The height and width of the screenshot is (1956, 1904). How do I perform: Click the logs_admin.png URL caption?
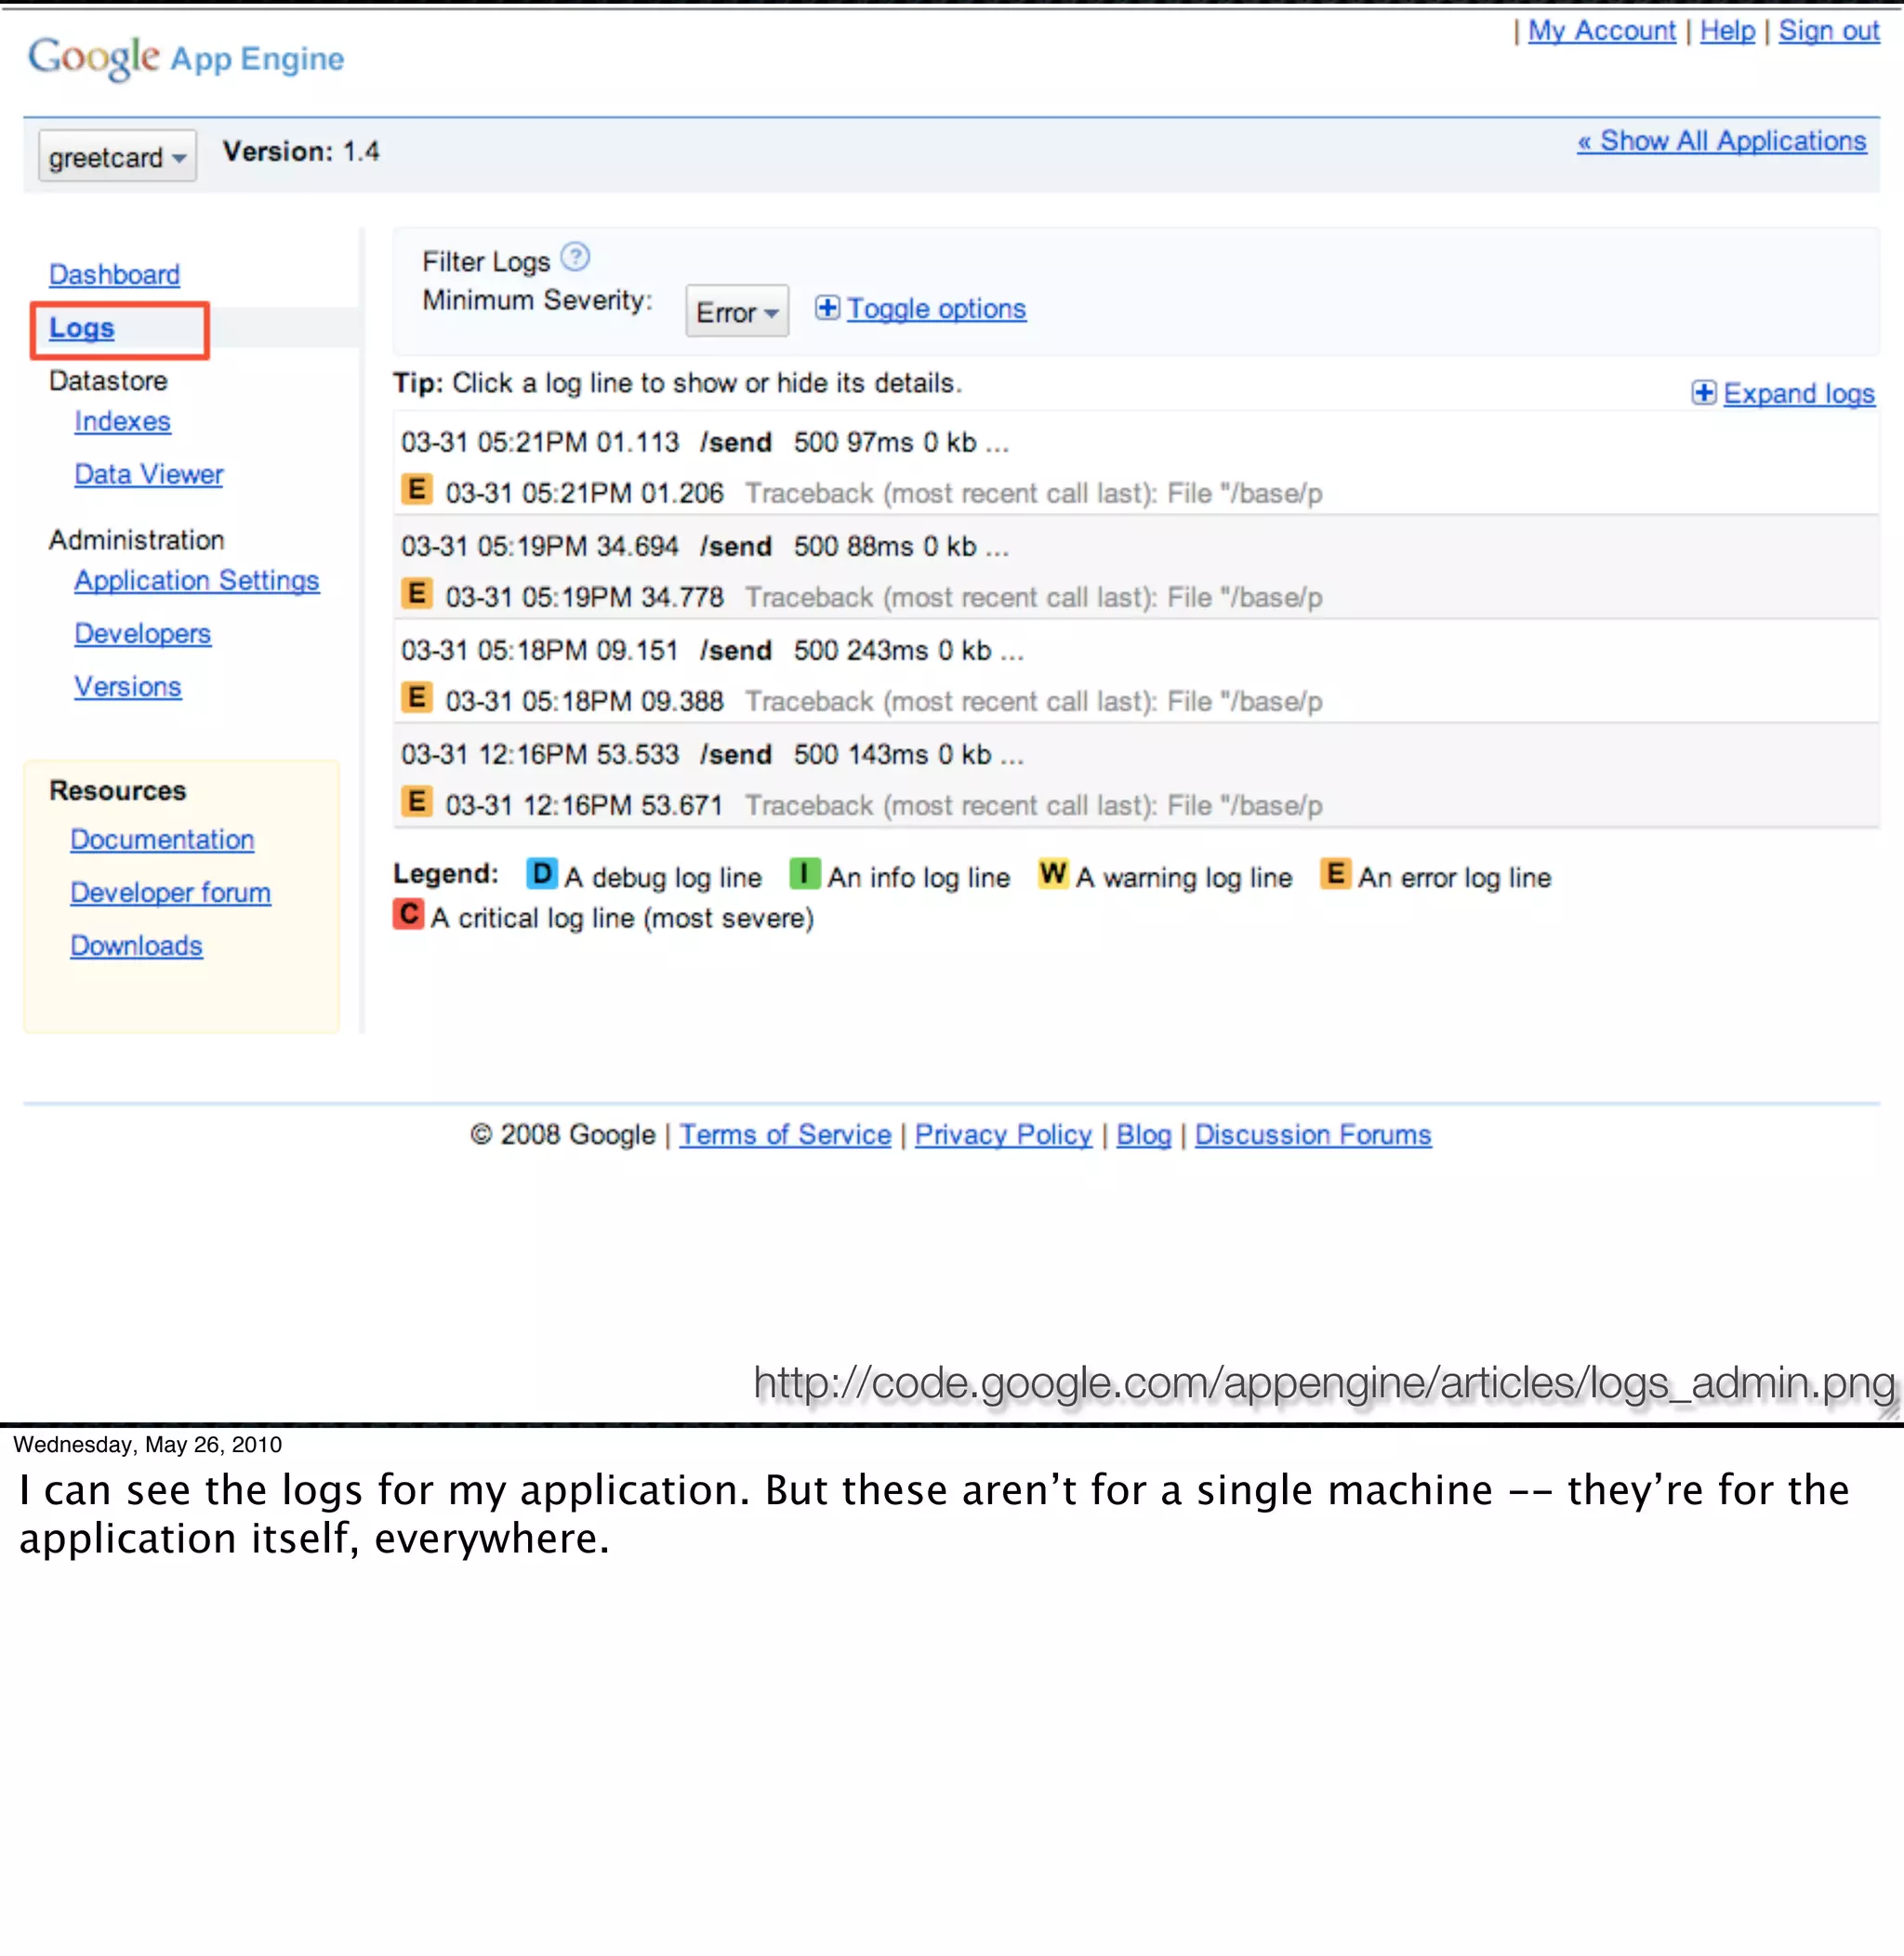1324,1384
